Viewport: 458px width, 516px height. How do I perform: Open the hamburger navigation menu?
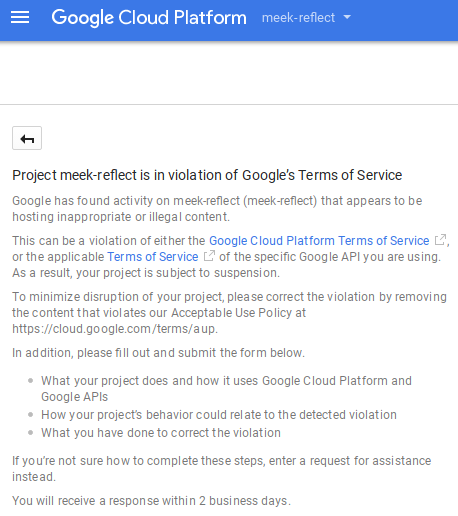pyautogui.click(x=20, y=17)
